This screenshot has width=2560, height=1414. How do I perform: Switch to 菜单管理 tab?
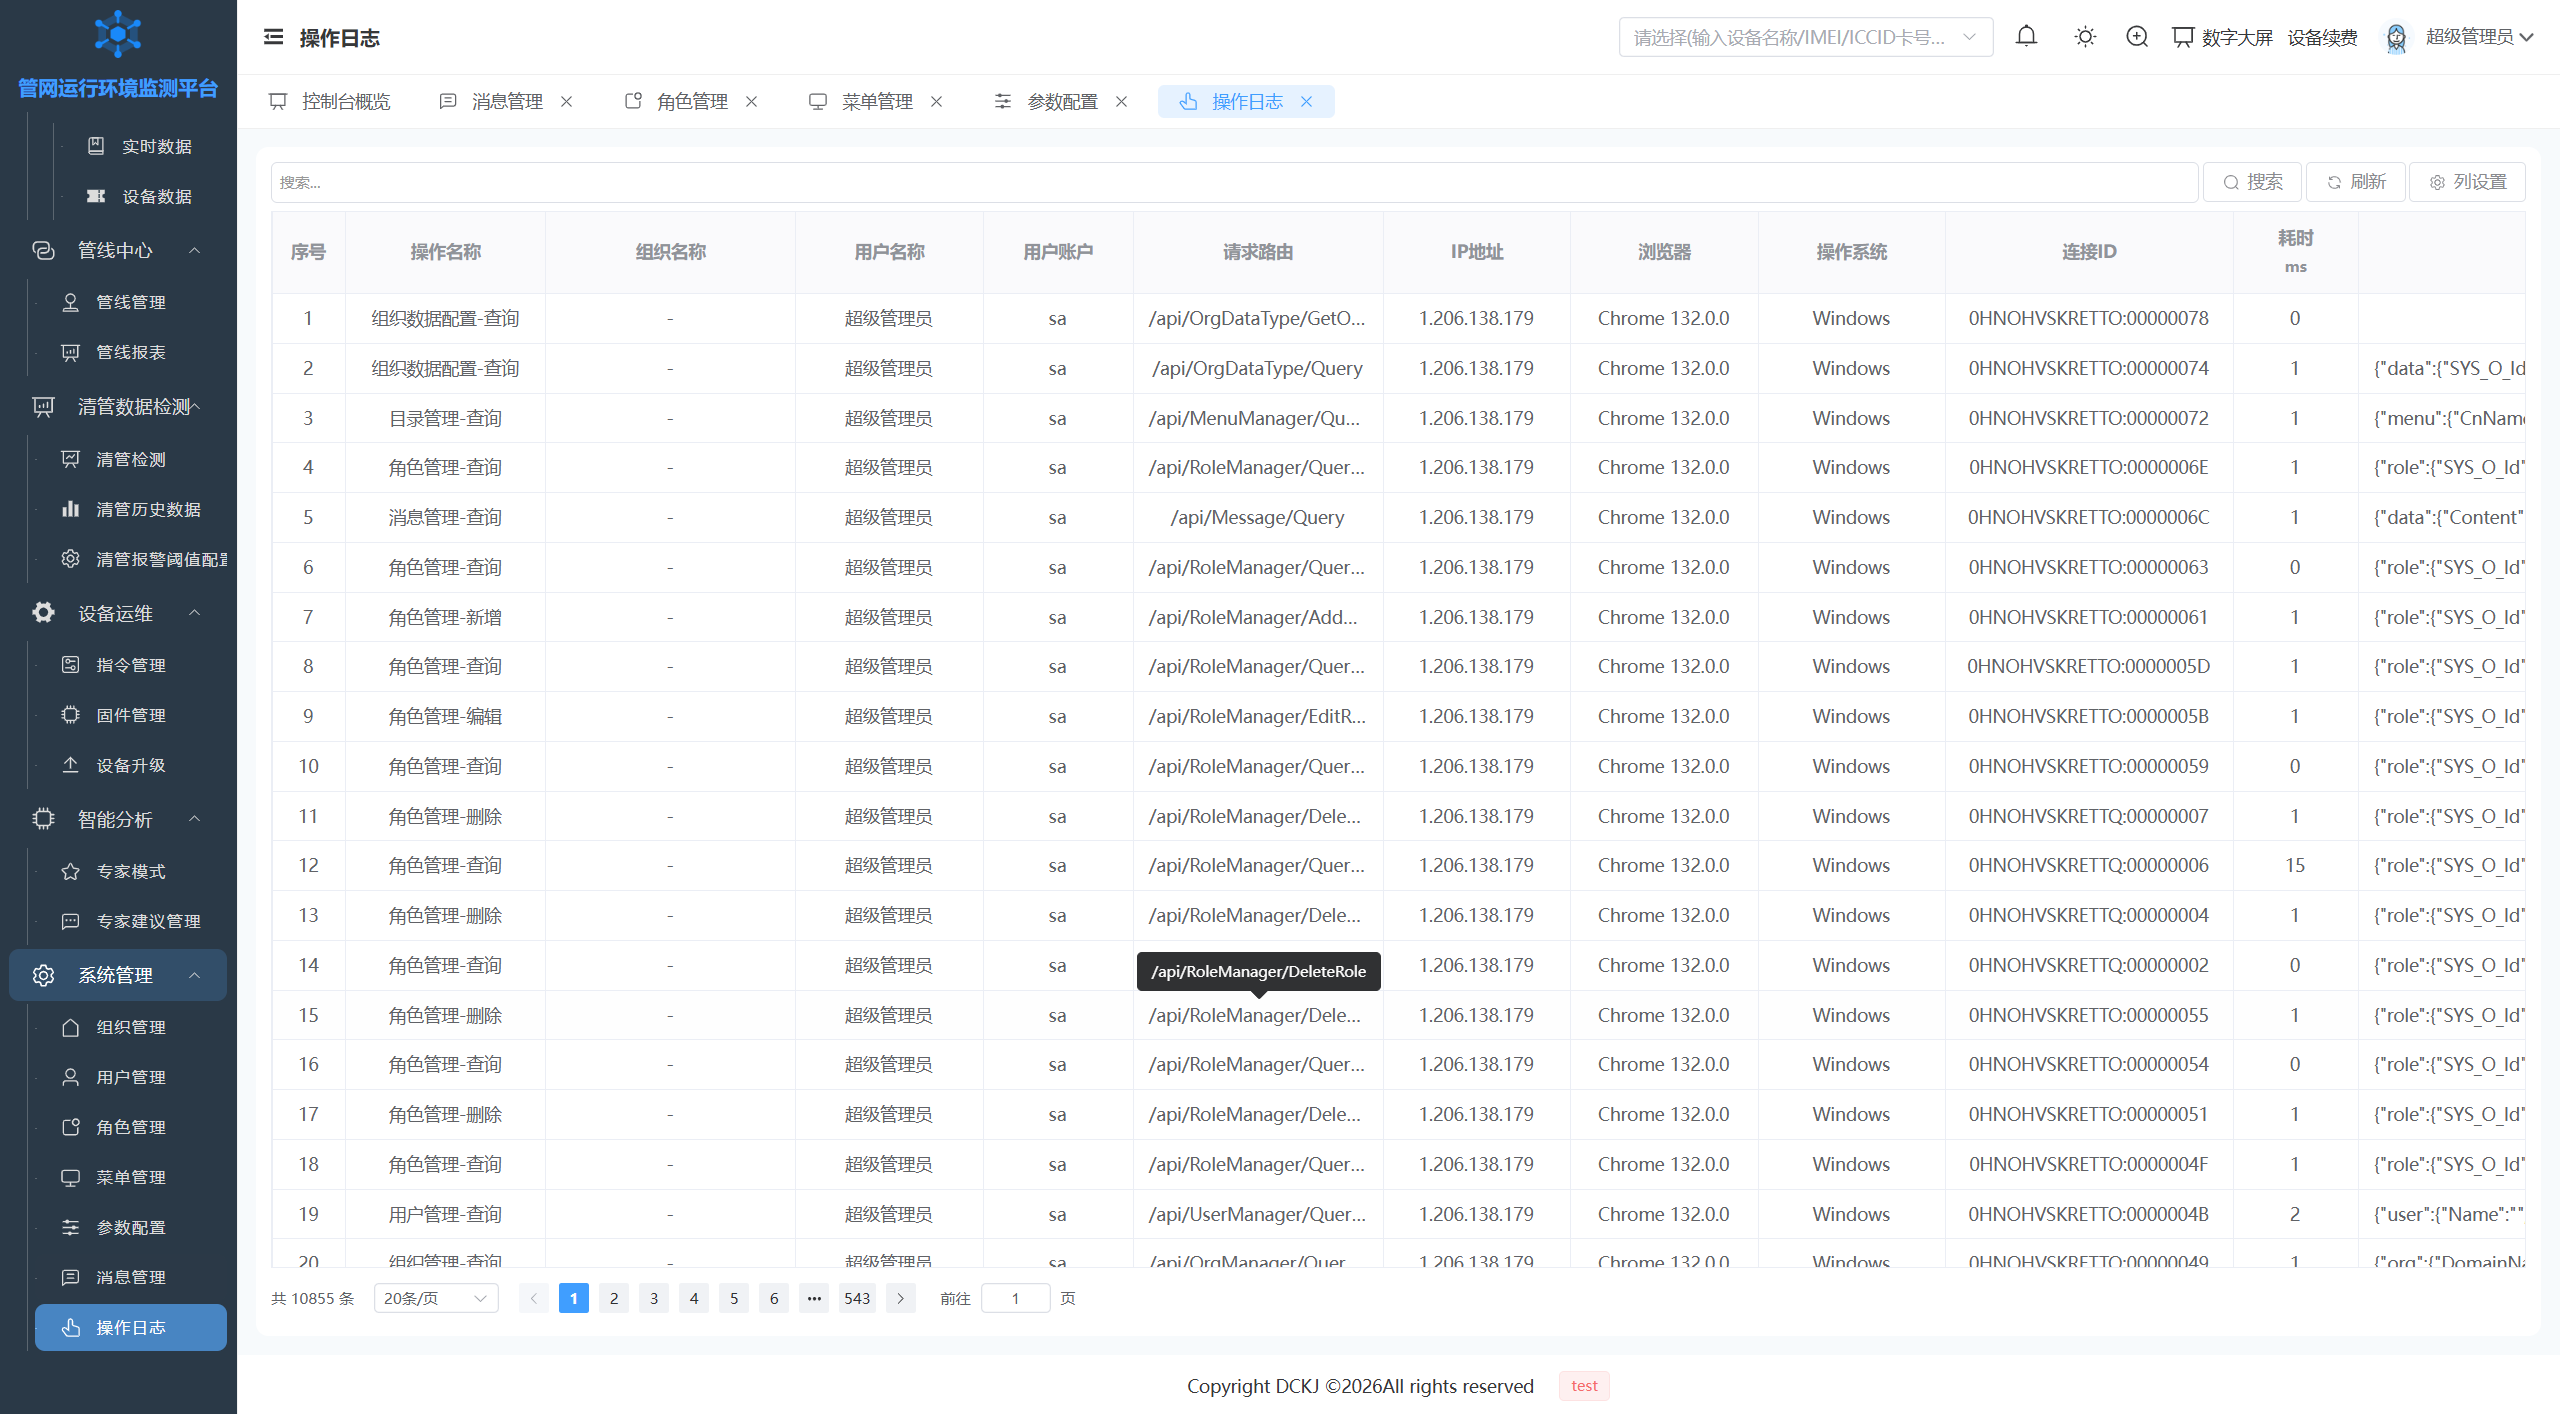click(x=862, y=102)
